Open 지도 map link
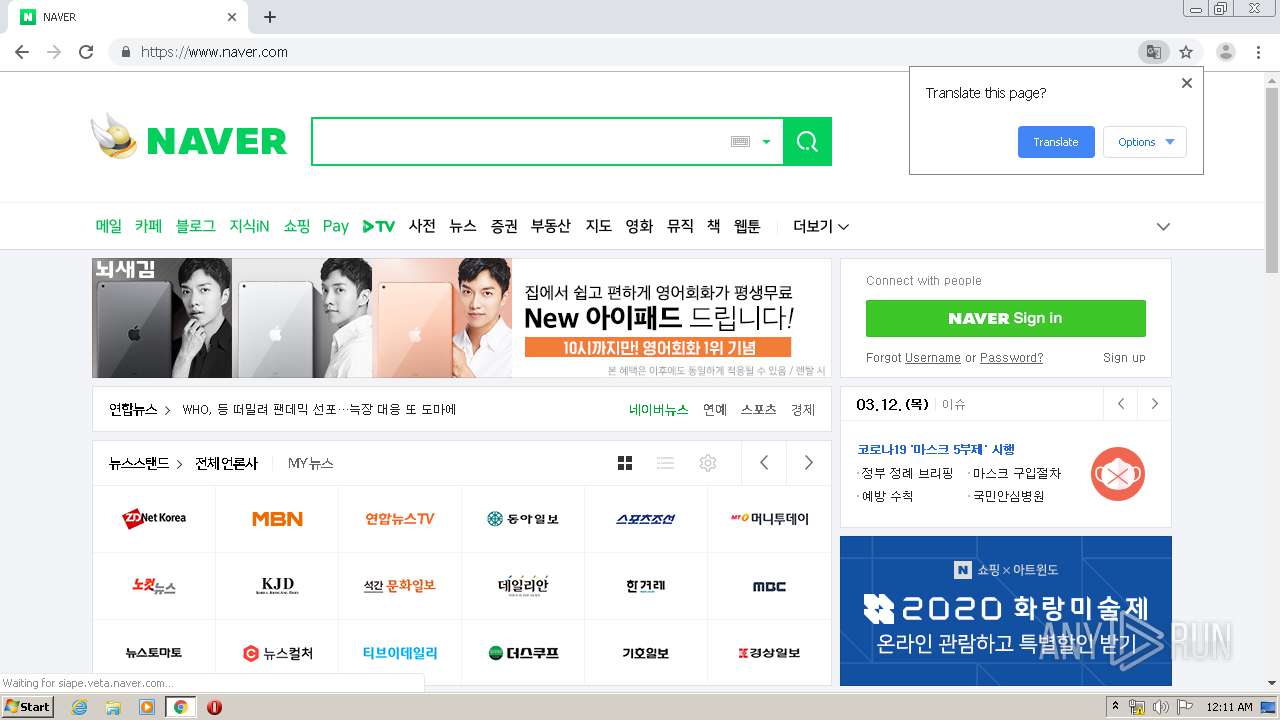The height and width of the screenshot is (720, 1280). (598, 226)
